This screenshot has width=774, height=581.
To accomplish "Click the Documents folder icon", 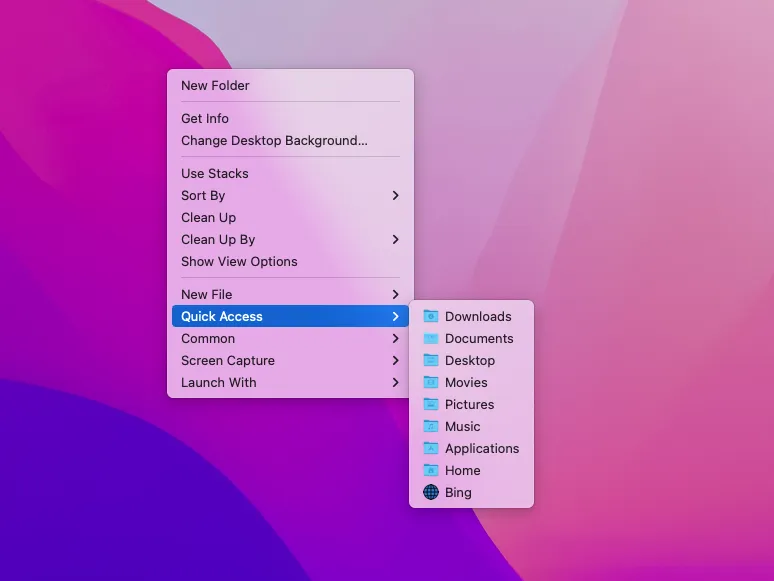I will (431, 338).
